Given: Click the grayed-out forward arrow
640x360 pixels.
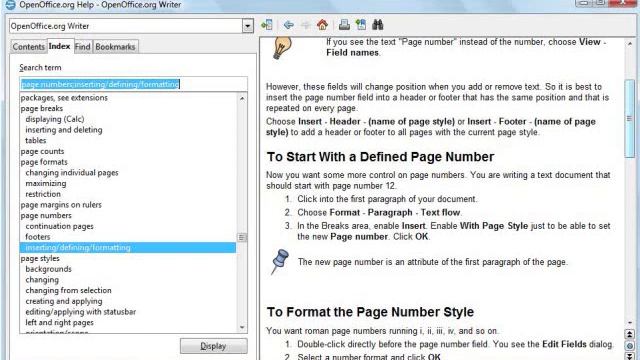Looking at the screenshot, I should [305, 25].
